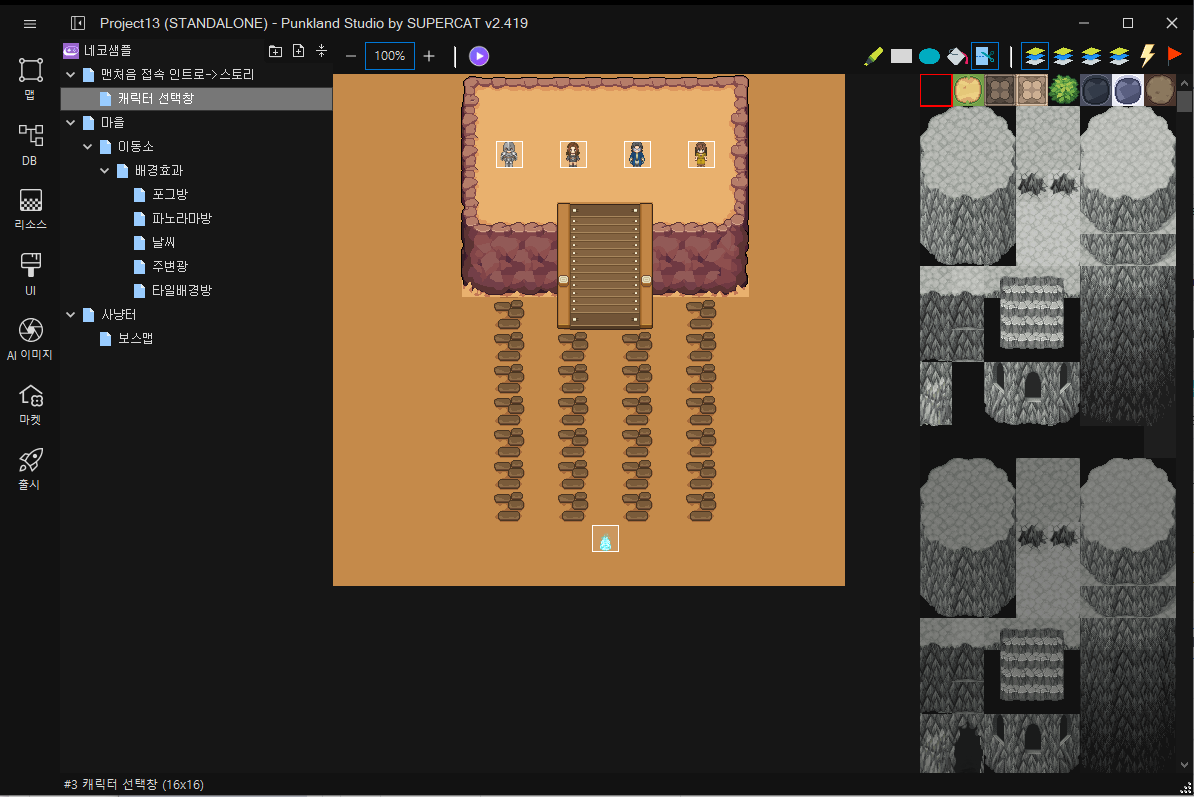Select the rectangle fill tool
The image size is (1194, 797).
901,56
